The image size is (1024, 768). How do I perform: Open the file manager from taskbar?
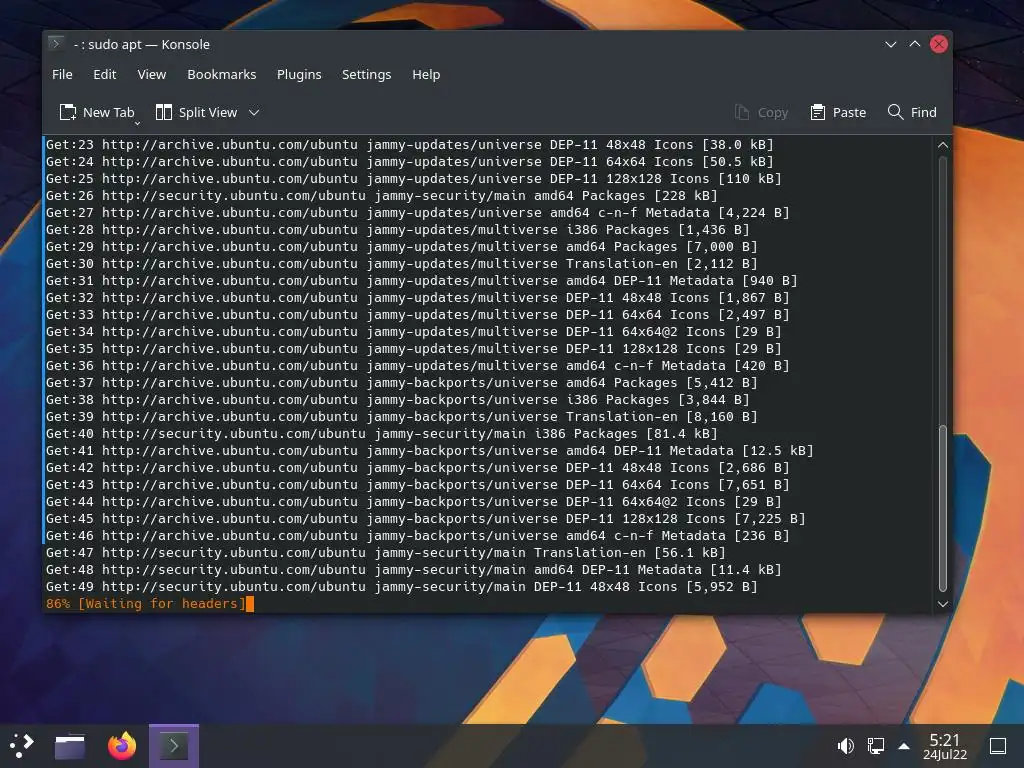pyautogui.click(x=70, y=746)
